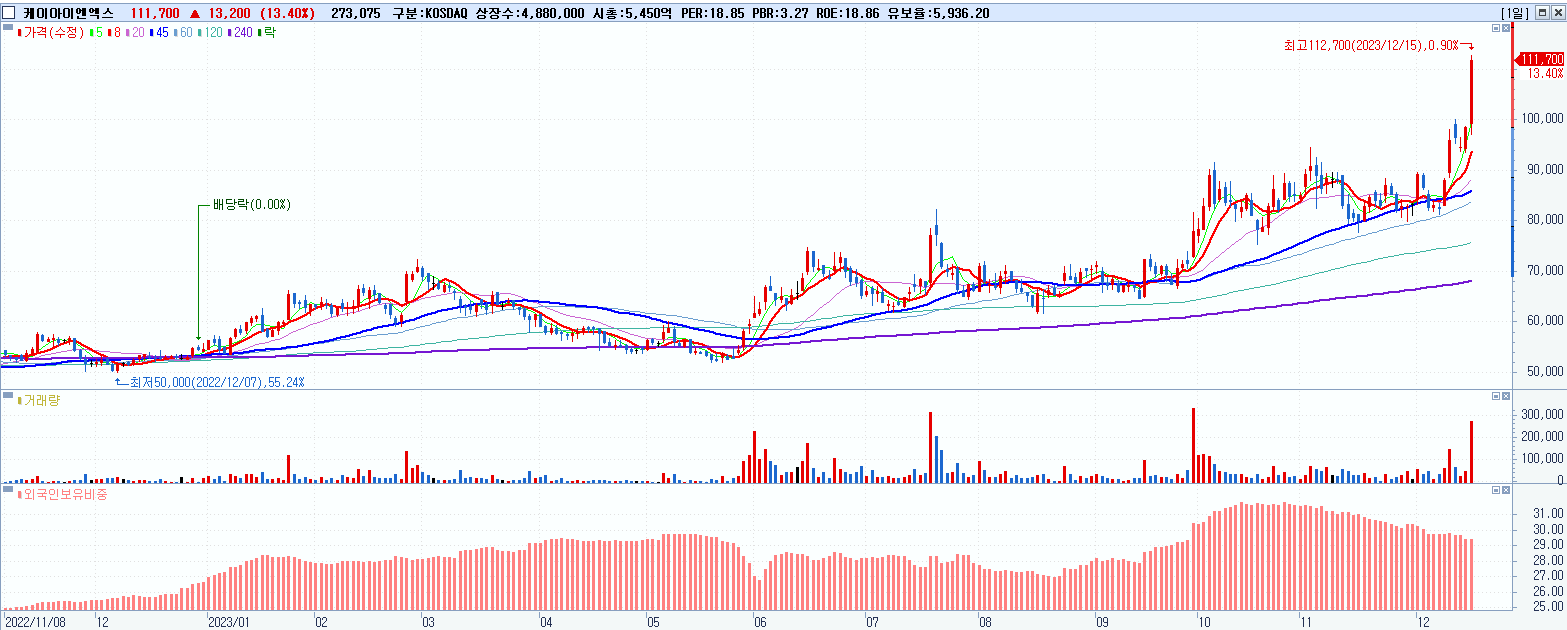The height and width of the screenshot is (630, 1567).
Task: Open the 거래량 panel menu icon
Action: pos(8,397)
